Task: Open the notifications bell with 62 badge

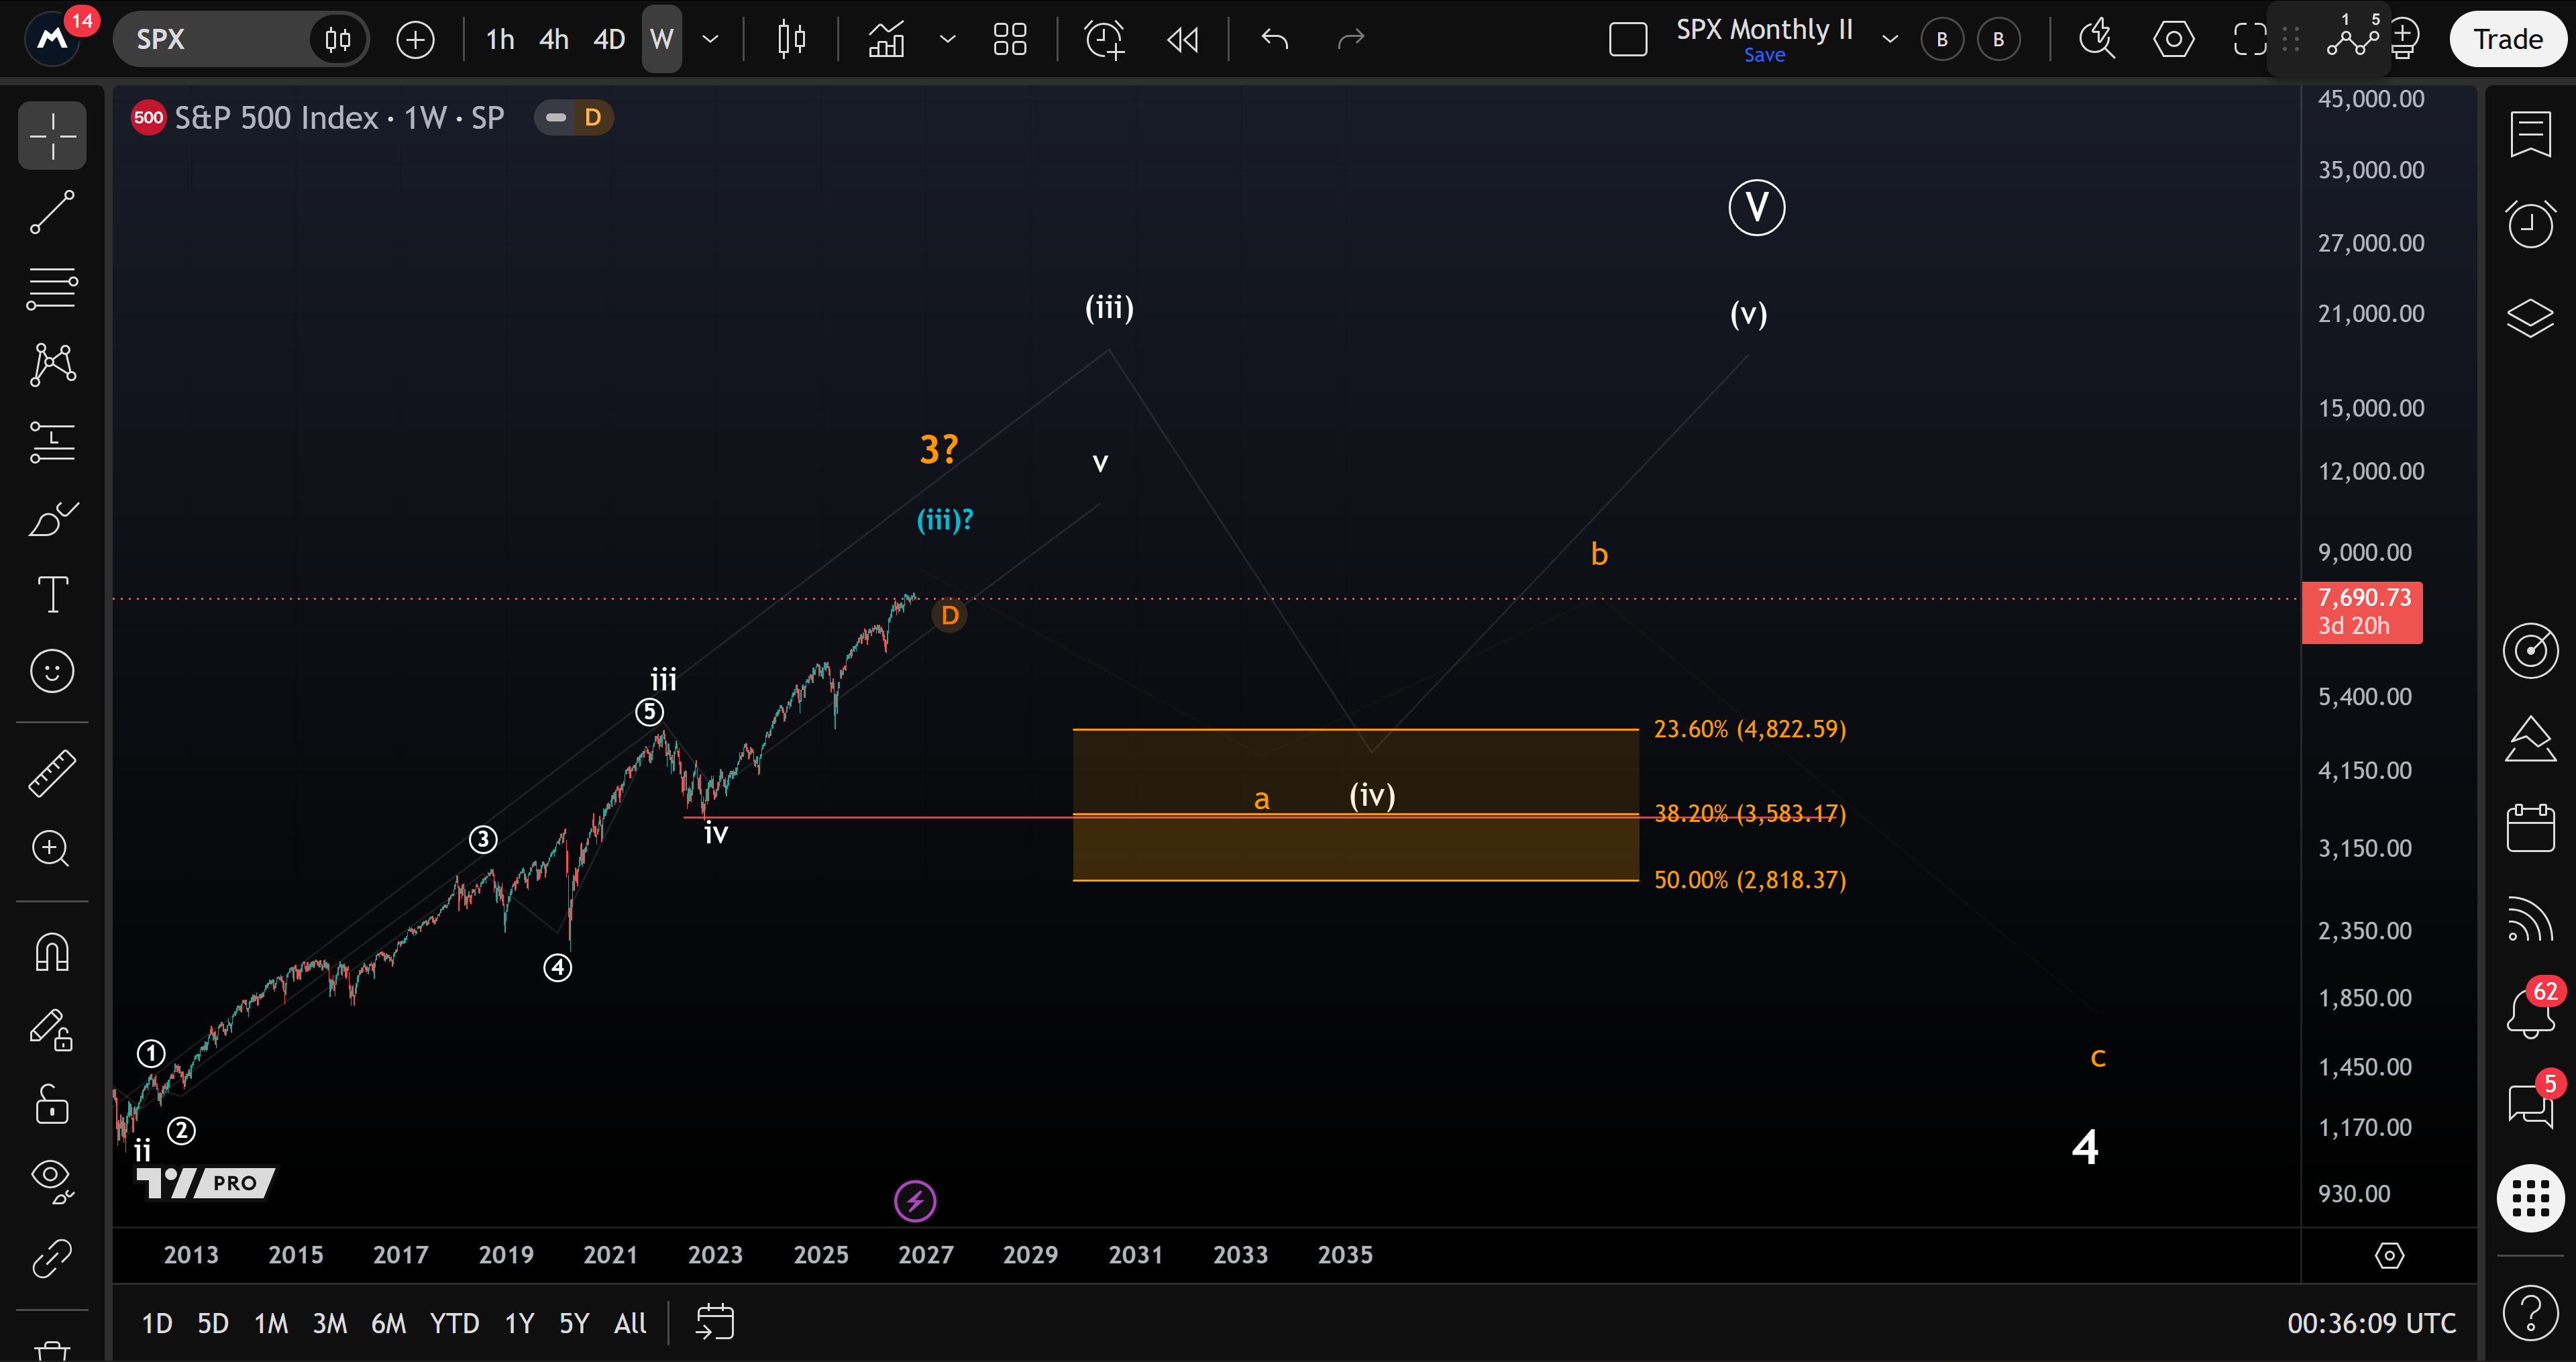Action: pyautogui.click(x=2531, y=1012)
